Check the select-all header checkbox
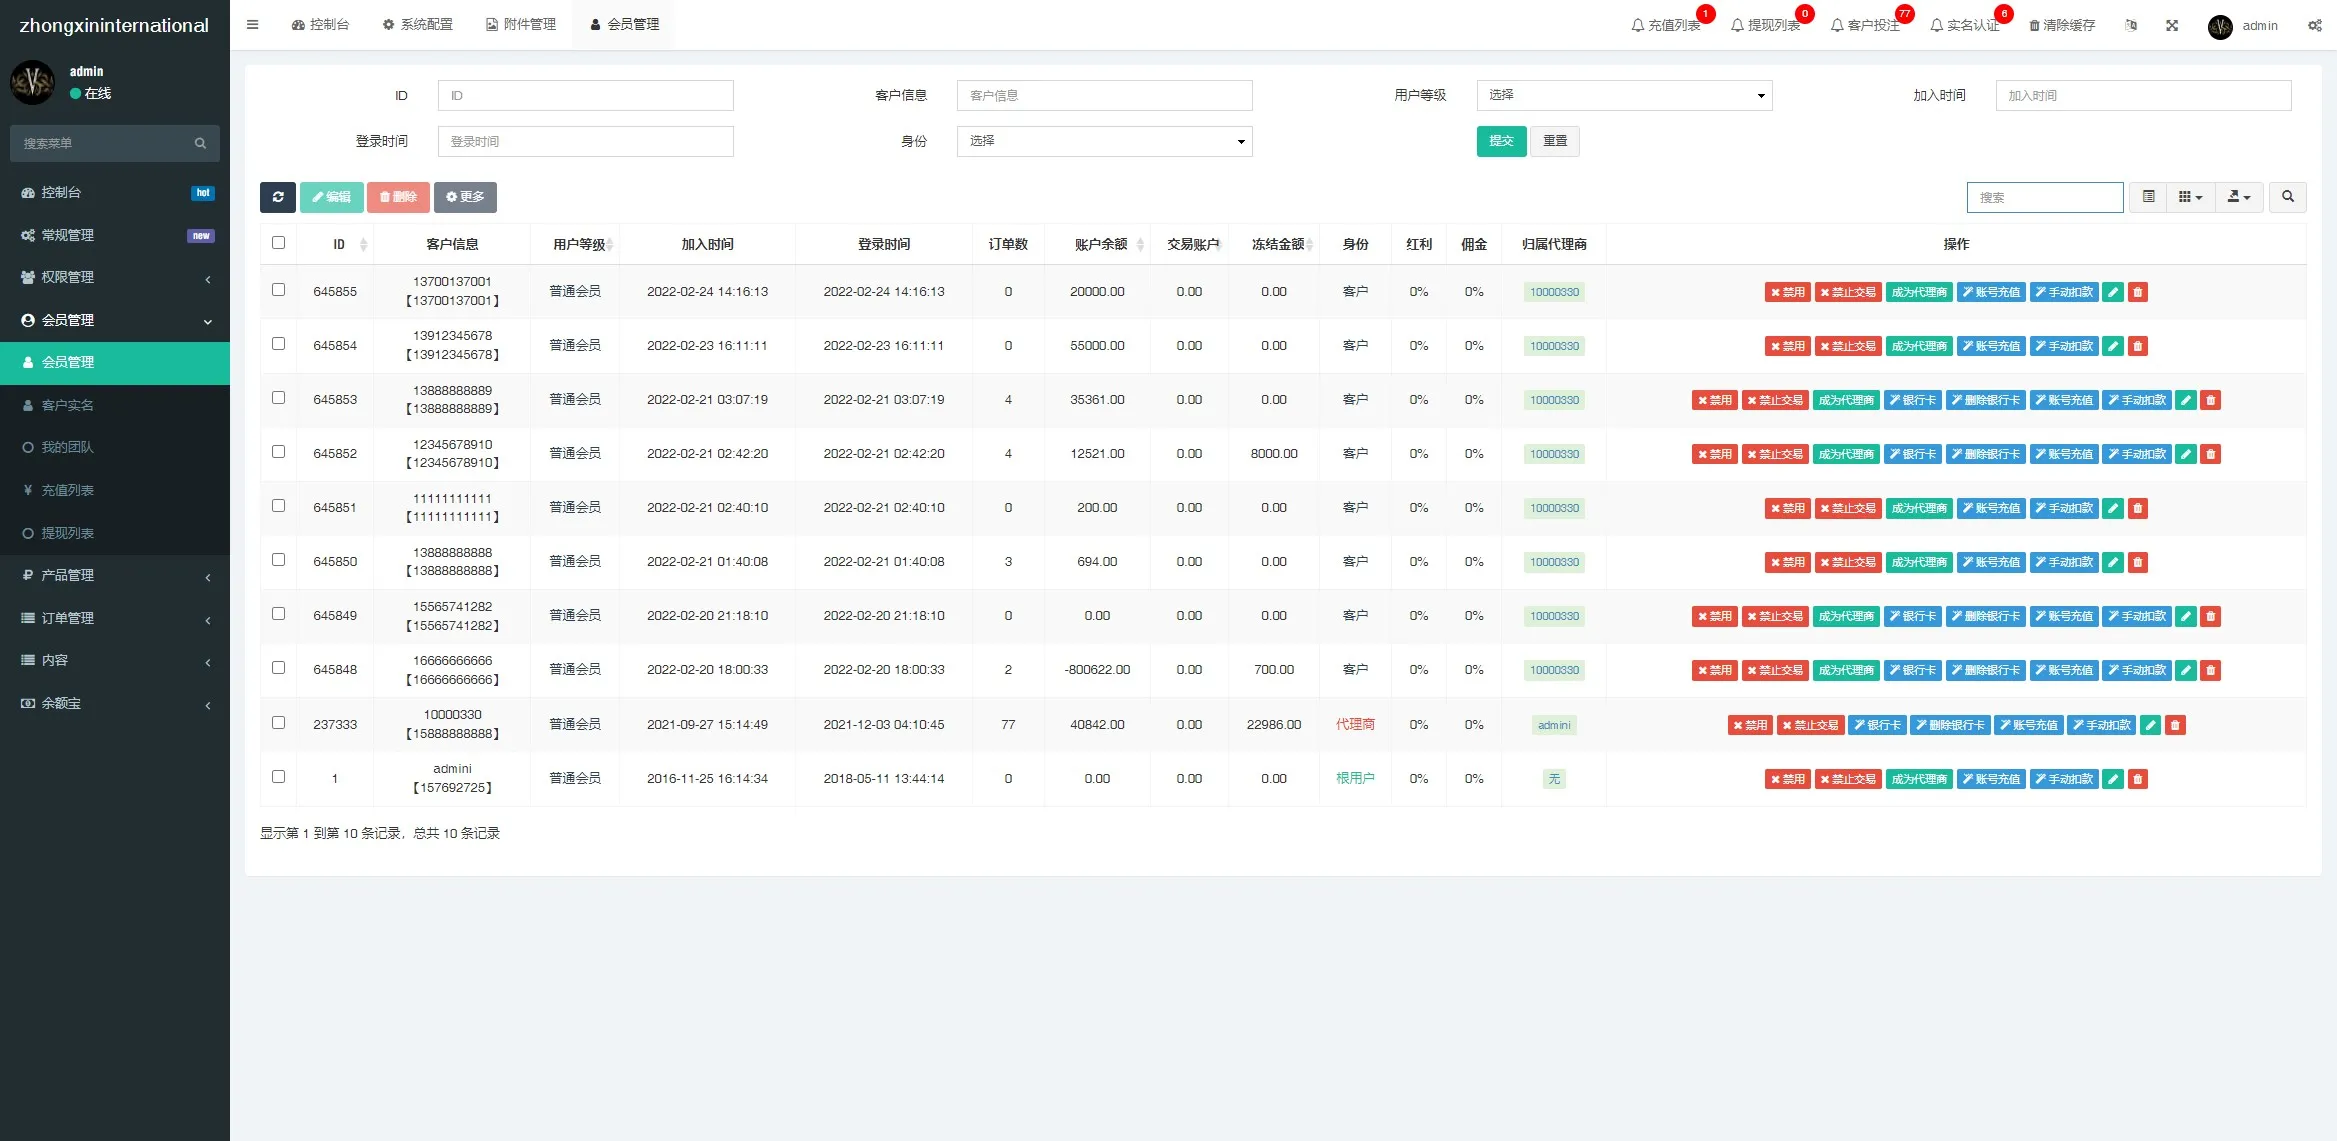This screenshot has width=2337, height=1141. click(278, 243)
